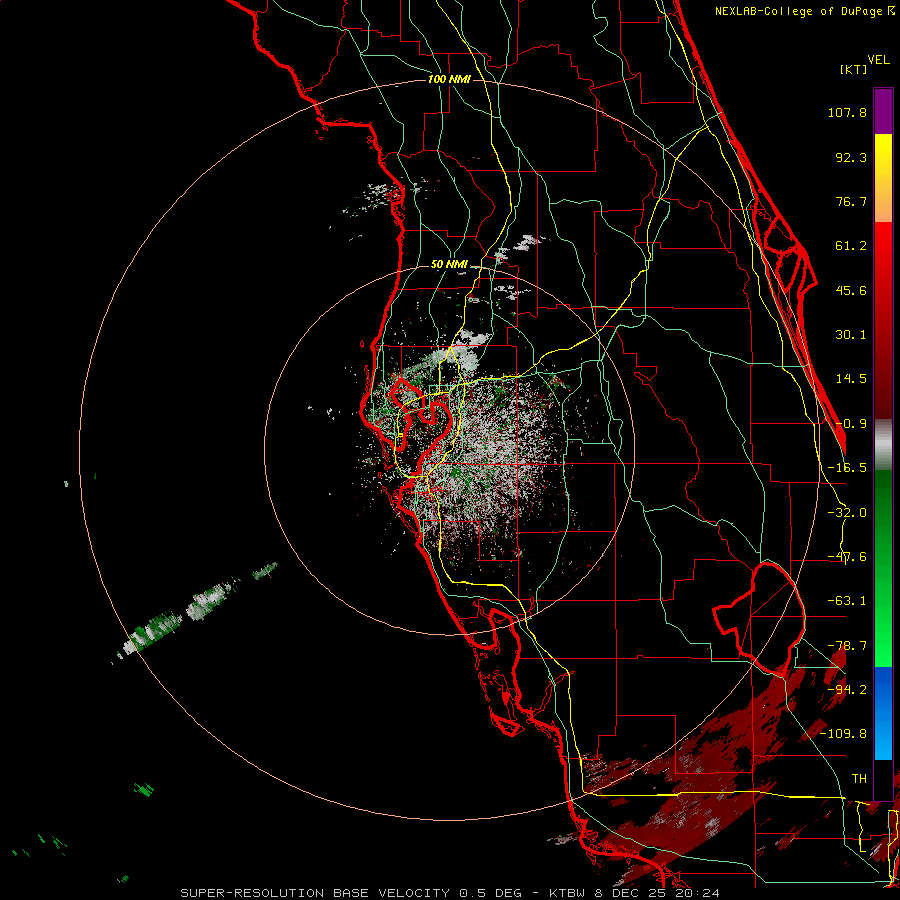Click the Super-Resolution Base Velocity caption at bottom
Screen dimensions: 900x900
(449, 893)
